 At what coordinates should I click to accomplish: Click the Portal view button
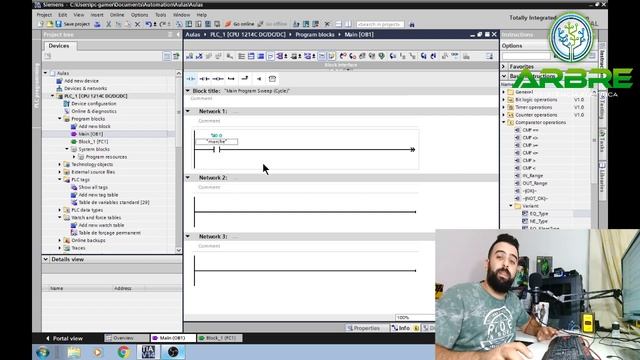tap(64, 338)
